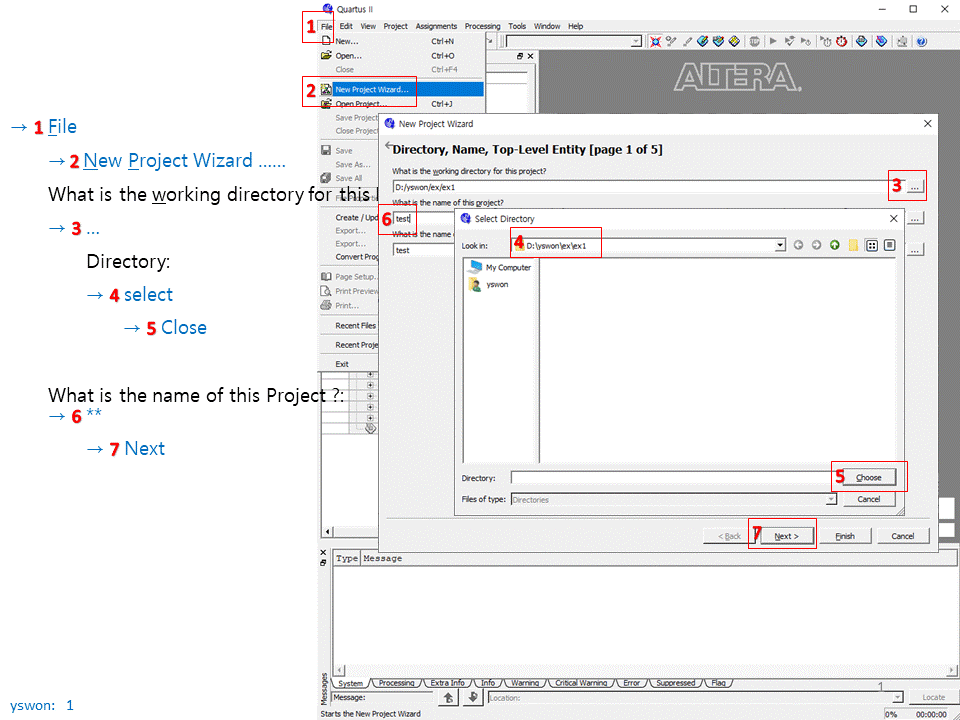Screen dimensions: 960x720
Task: Click Cancel in Select Directory dialog
Action: click(x=869, y=499)
